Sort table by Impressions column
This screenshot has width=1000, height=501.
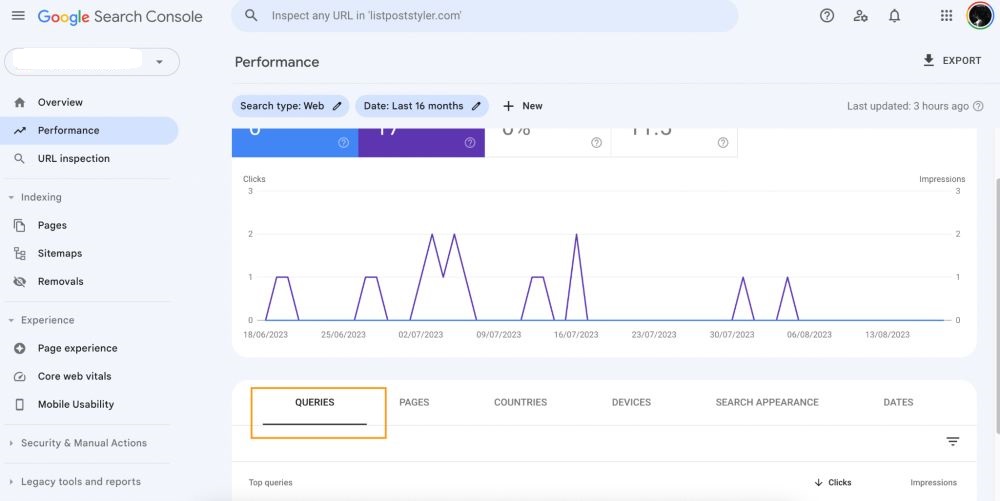(x=933, y=483)
